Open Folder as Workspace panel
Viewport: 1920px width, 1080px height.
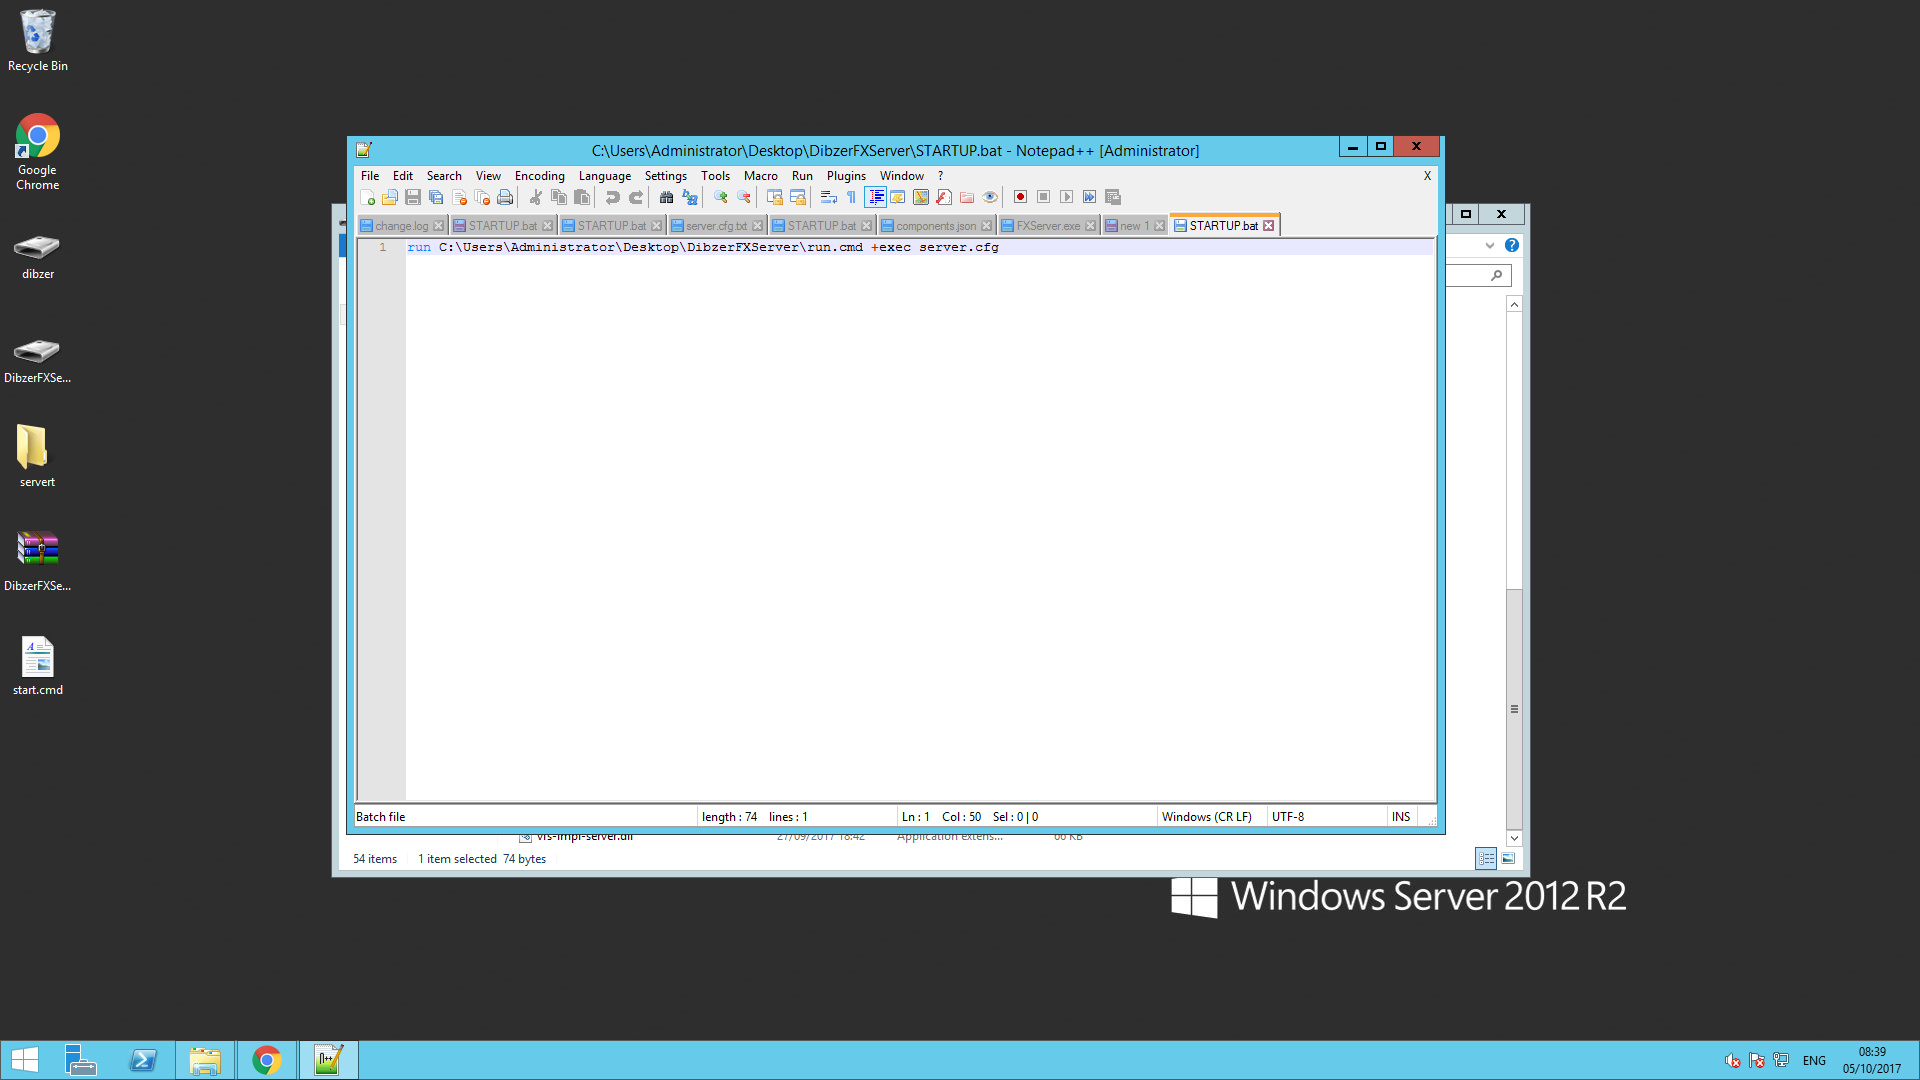click(x=967, y=197)
